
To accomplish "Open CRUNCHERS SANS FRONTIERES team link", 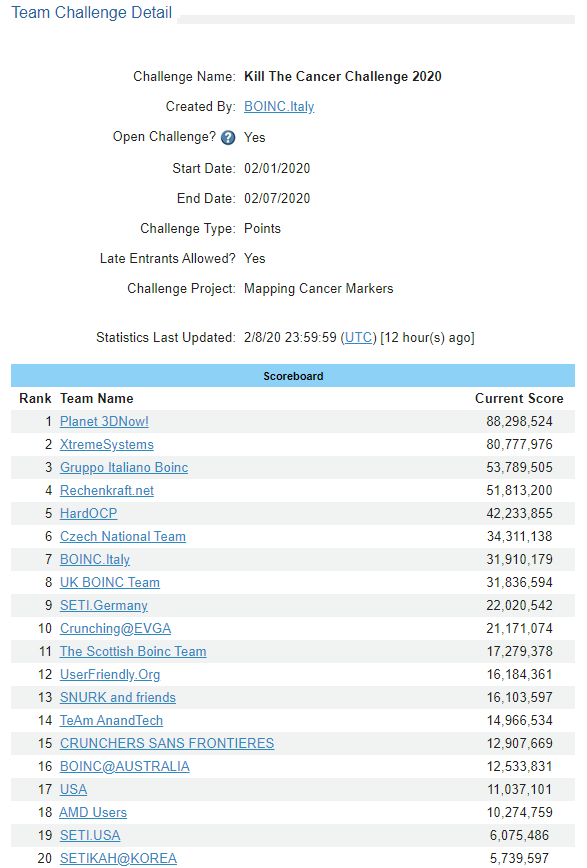I will 167,743.
